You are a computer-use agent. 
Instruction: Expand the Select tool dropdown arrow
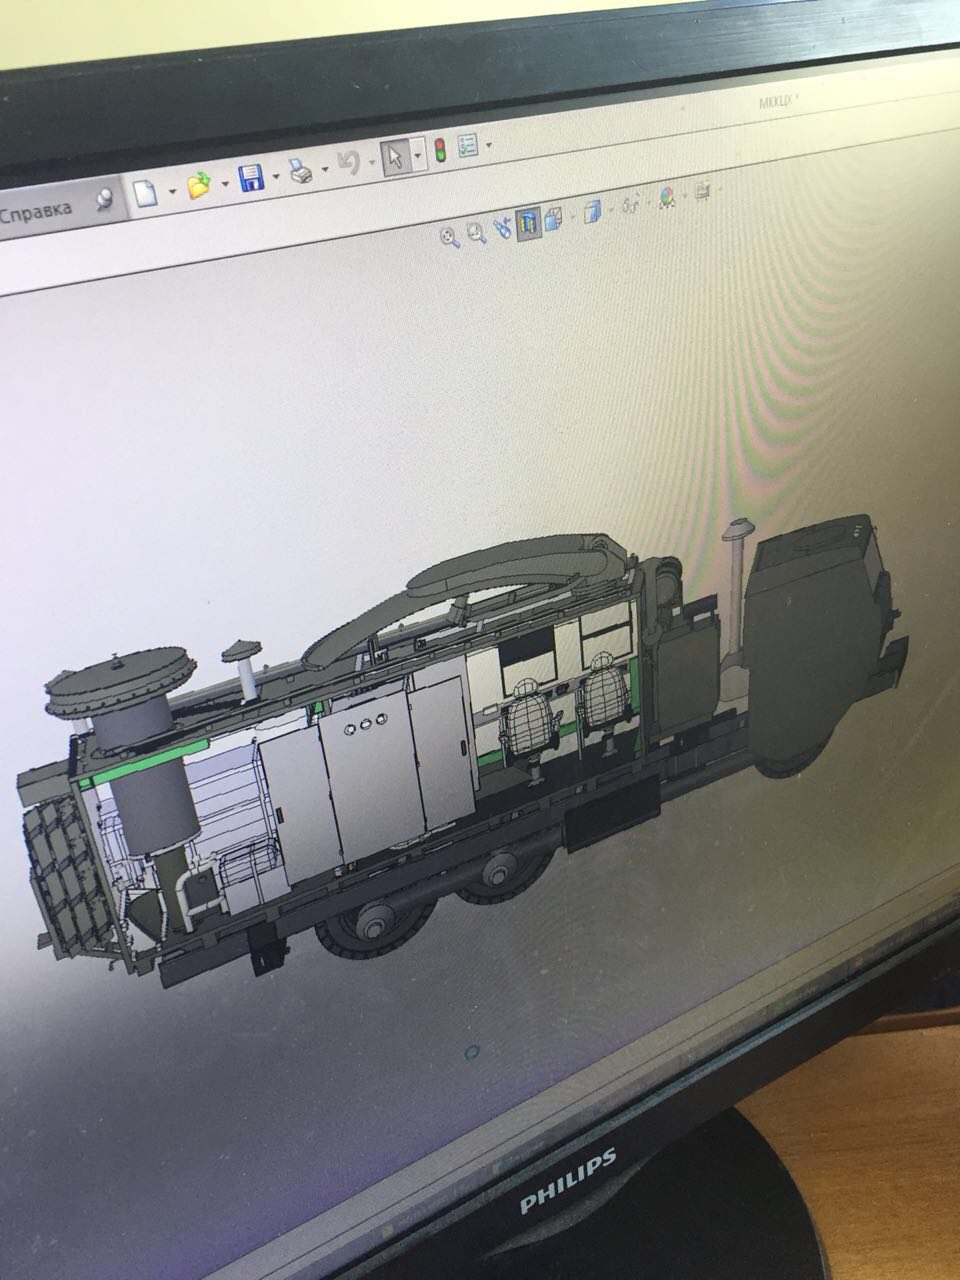click(417, 156)
